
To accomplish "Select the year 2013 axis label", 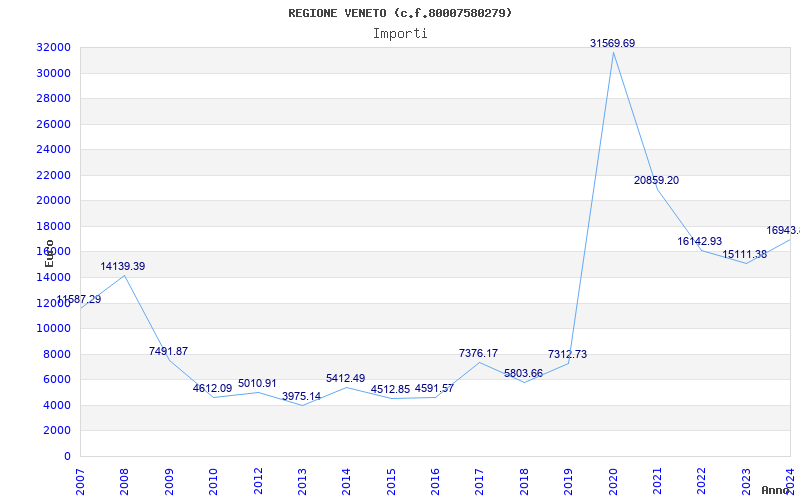I will (x=302, y=482).
